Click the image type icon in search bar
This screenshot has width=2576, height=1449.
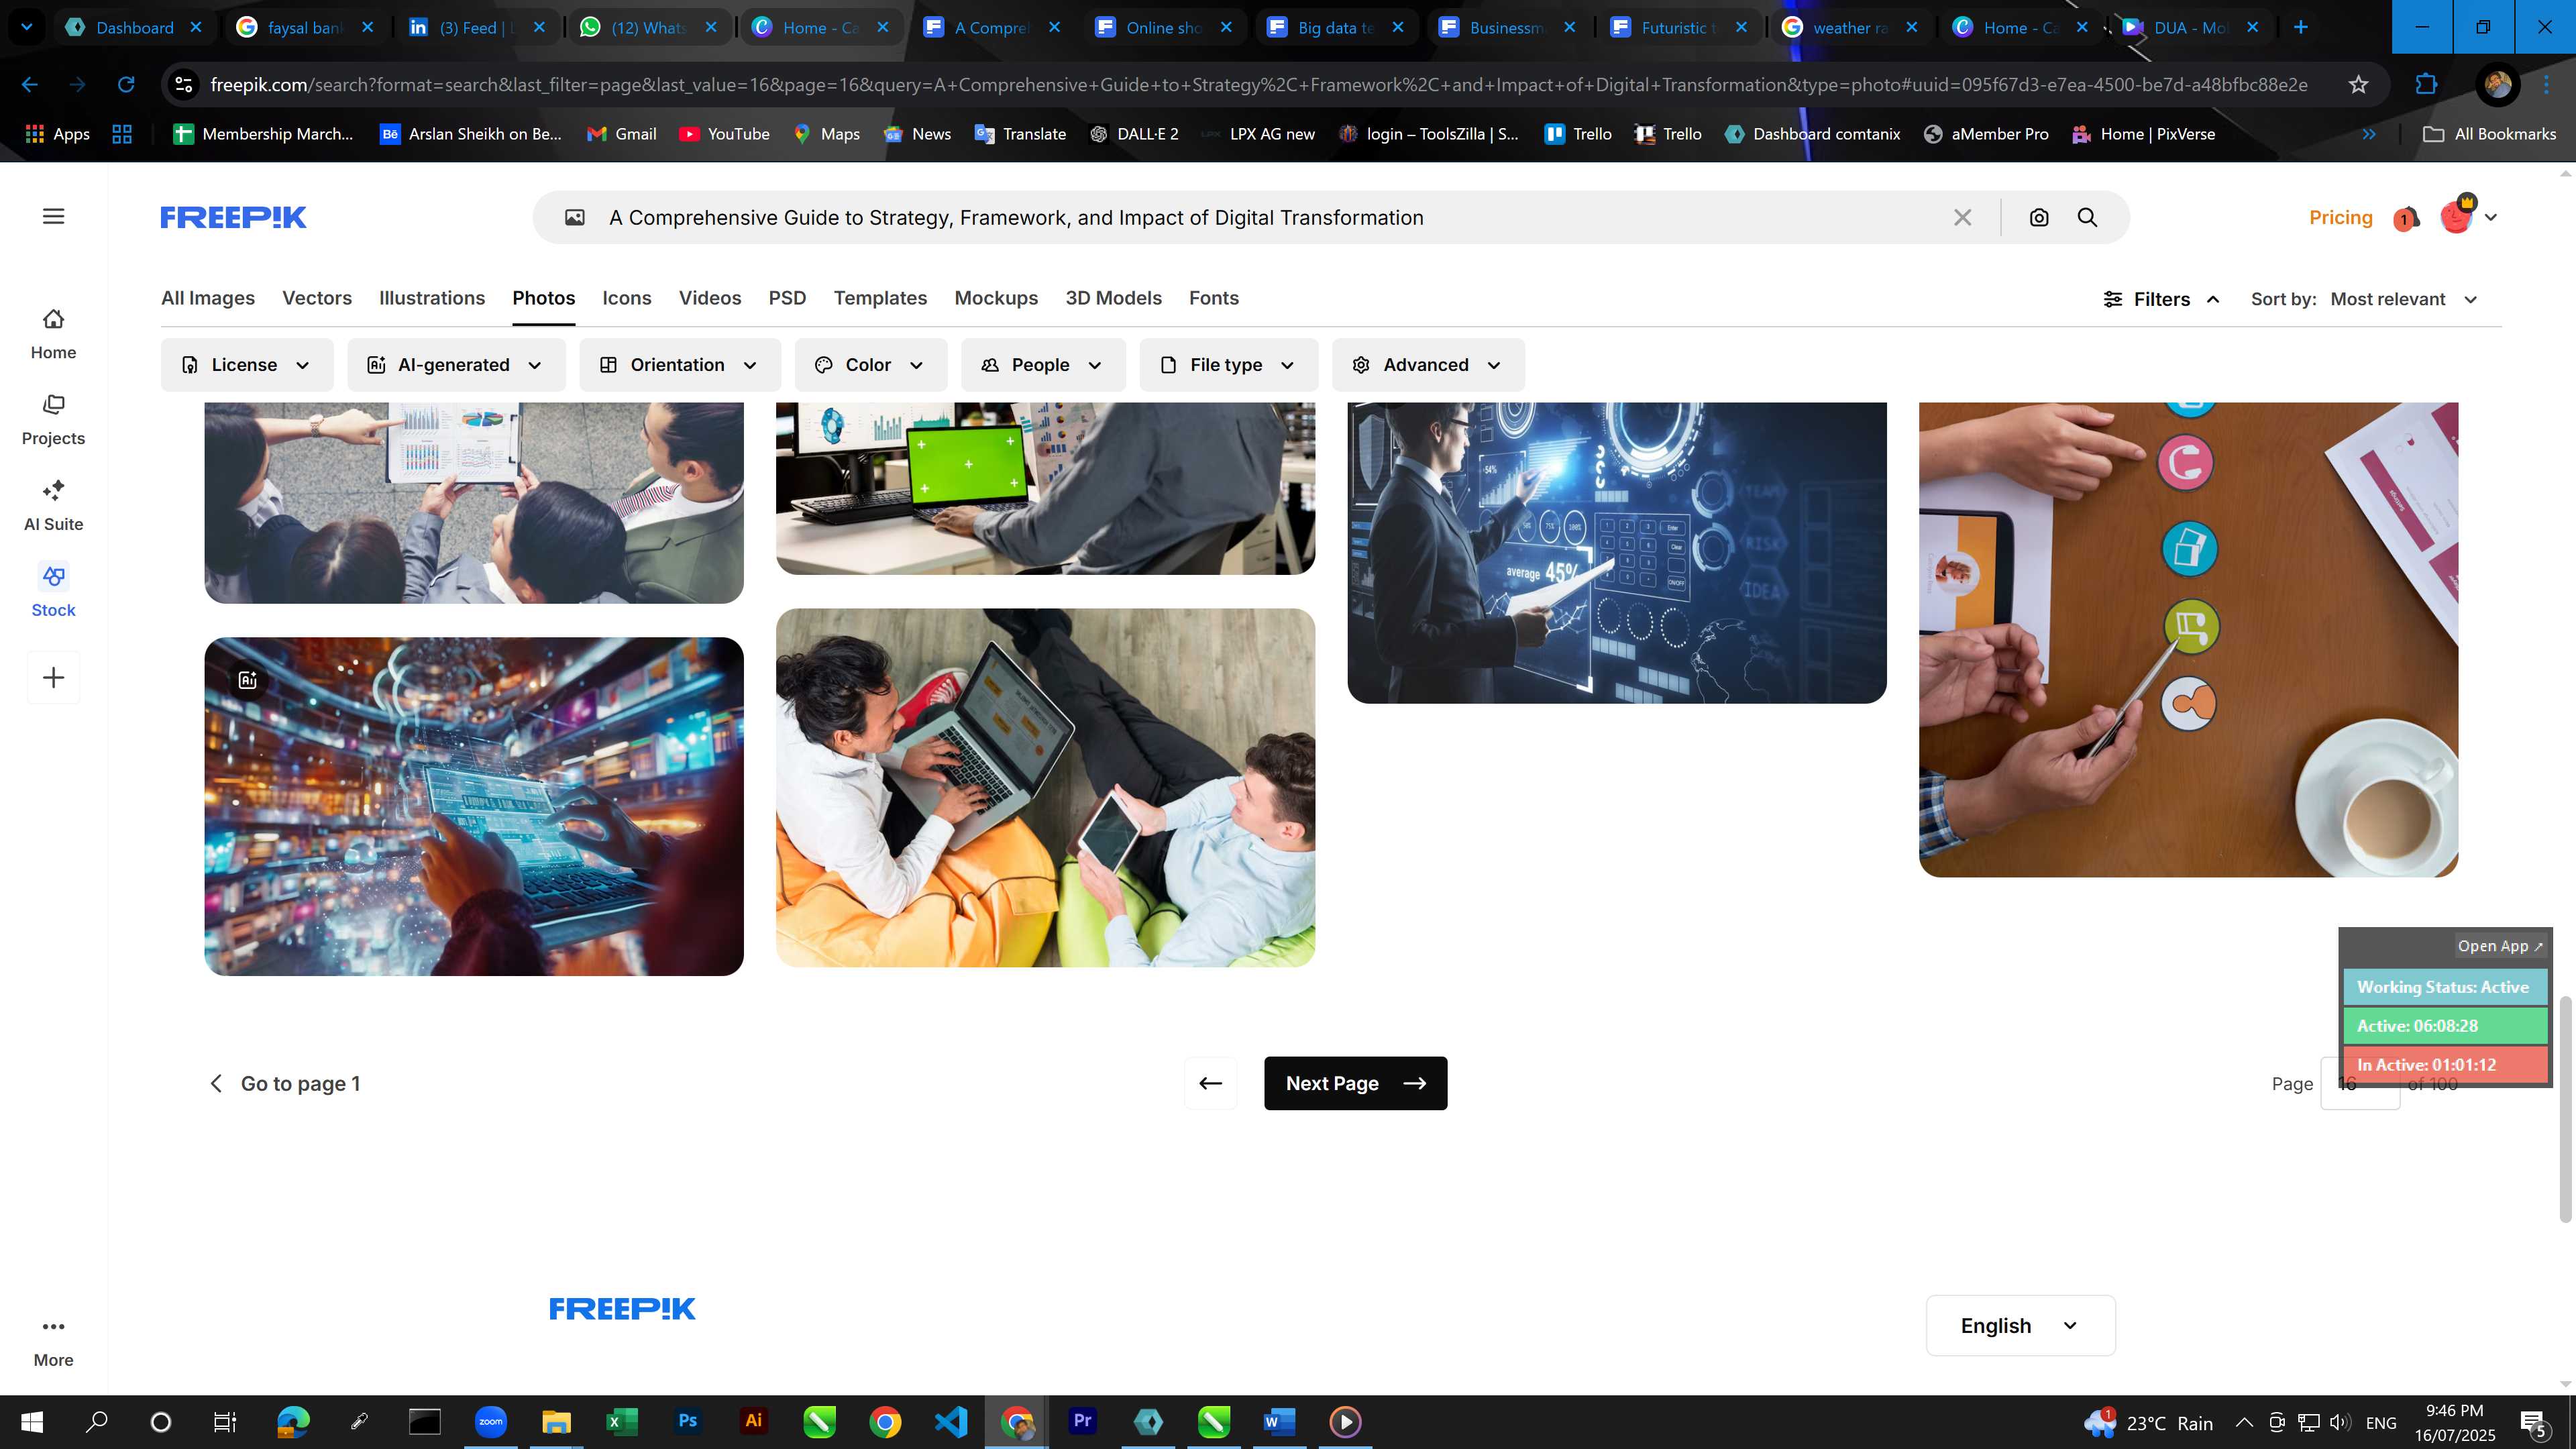(575, 218)
